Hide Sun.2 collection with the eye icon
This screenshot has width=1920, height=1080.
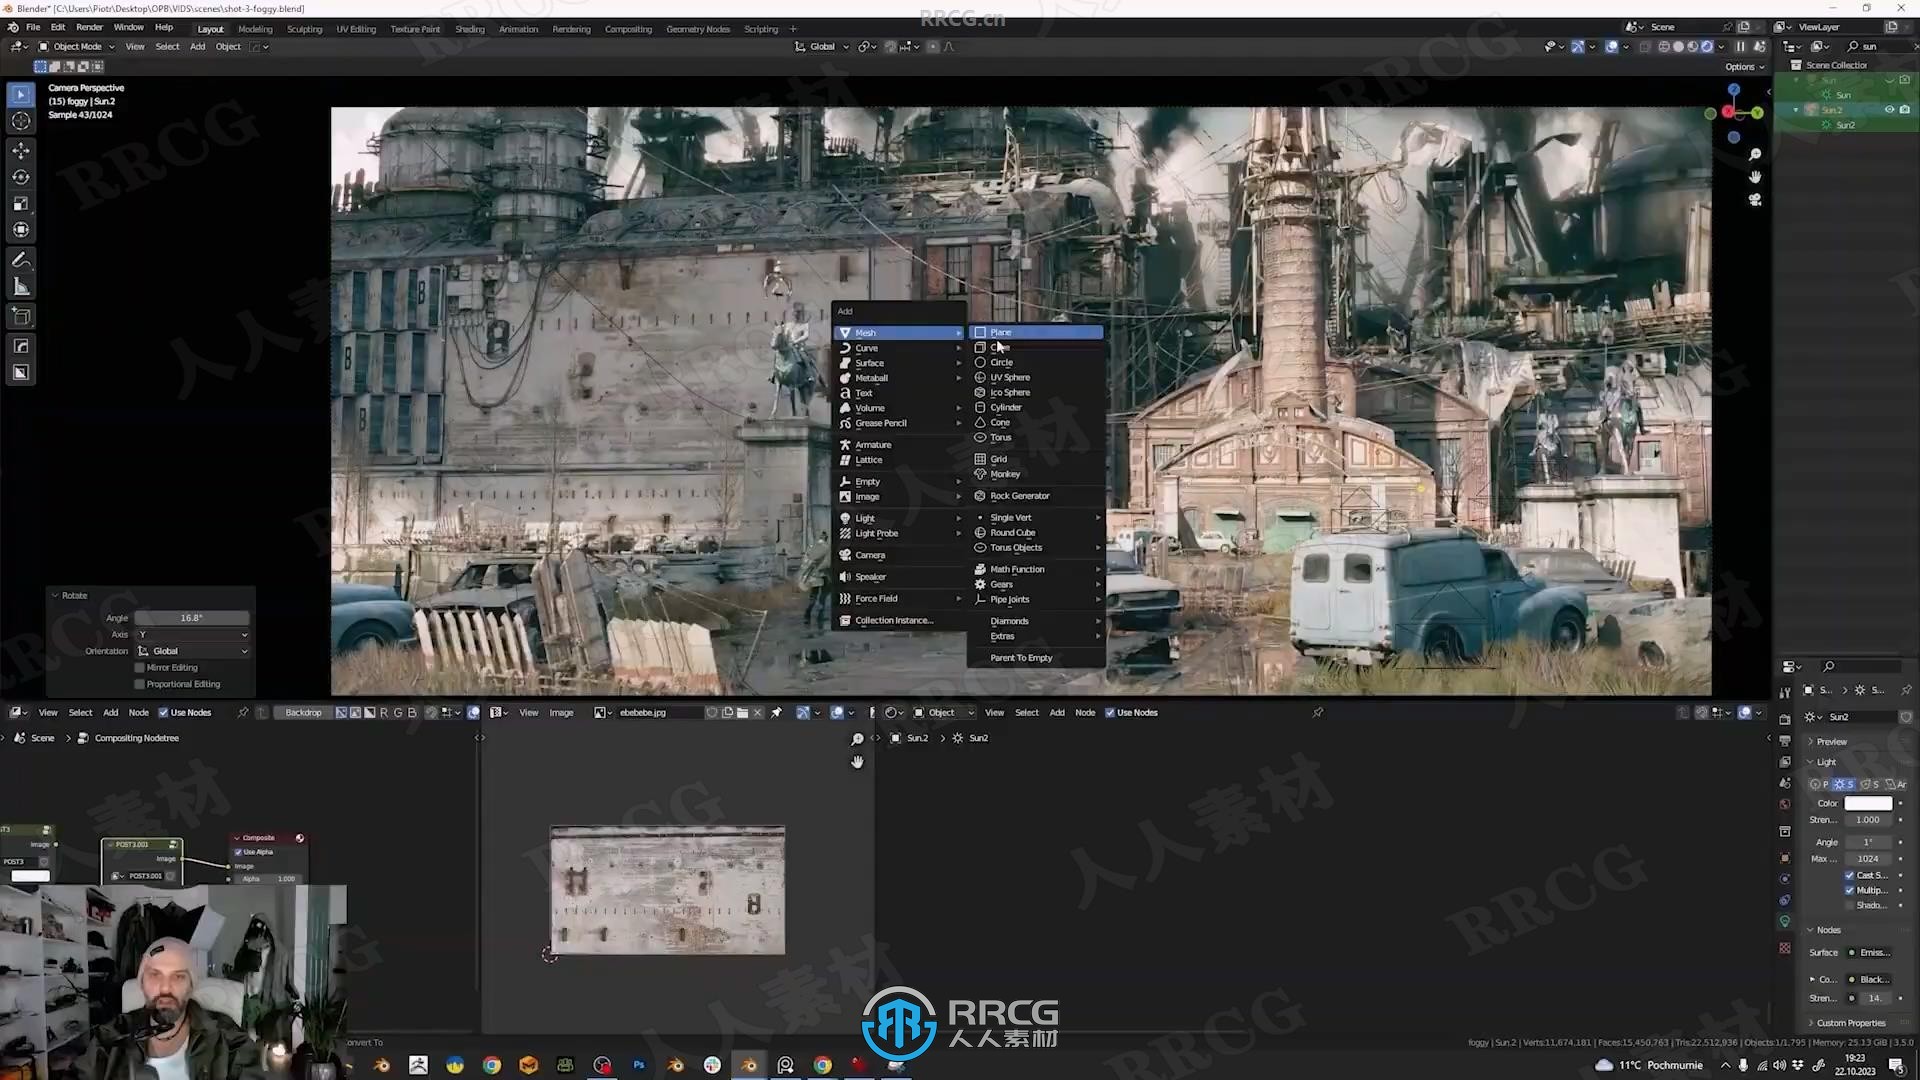1889,110
